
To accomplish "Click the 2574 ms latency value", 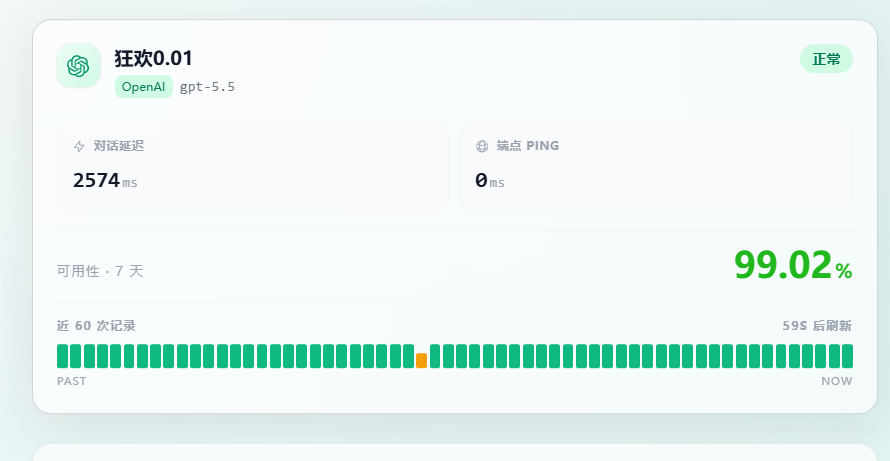I will (105, 181).
